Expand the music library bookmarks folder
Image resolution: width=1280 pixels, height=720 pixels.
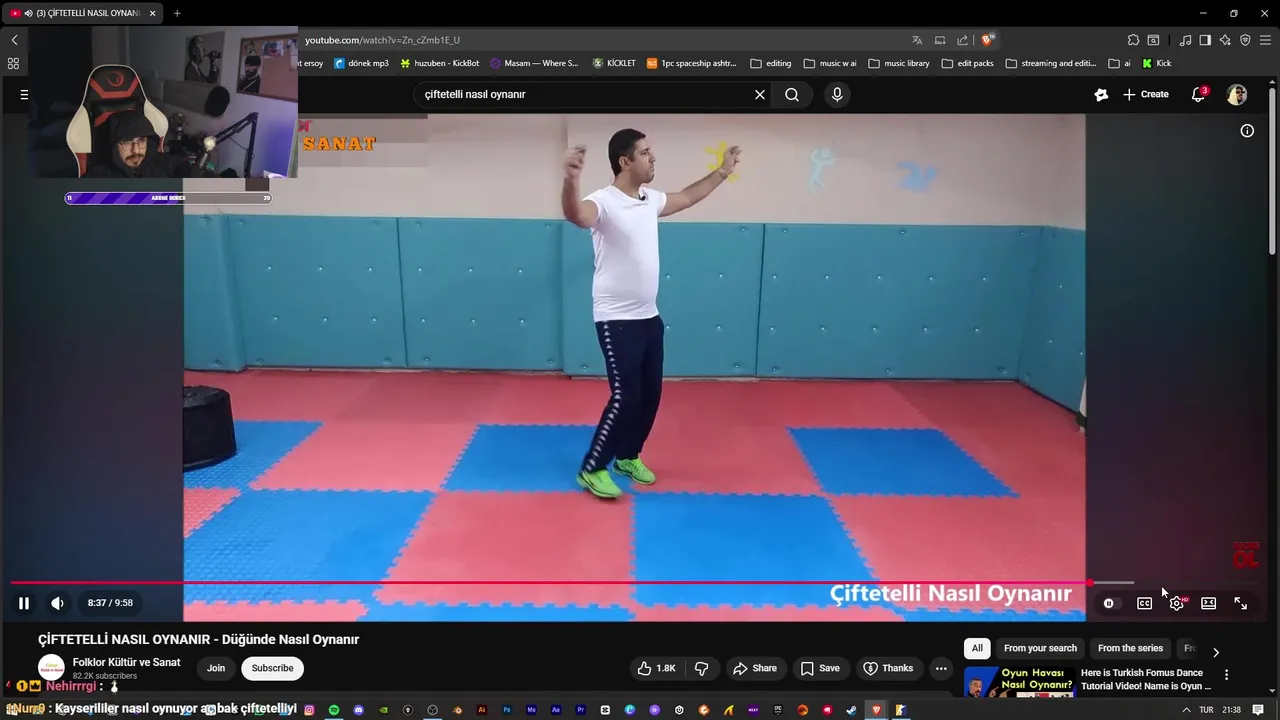[x=899, y=63]
